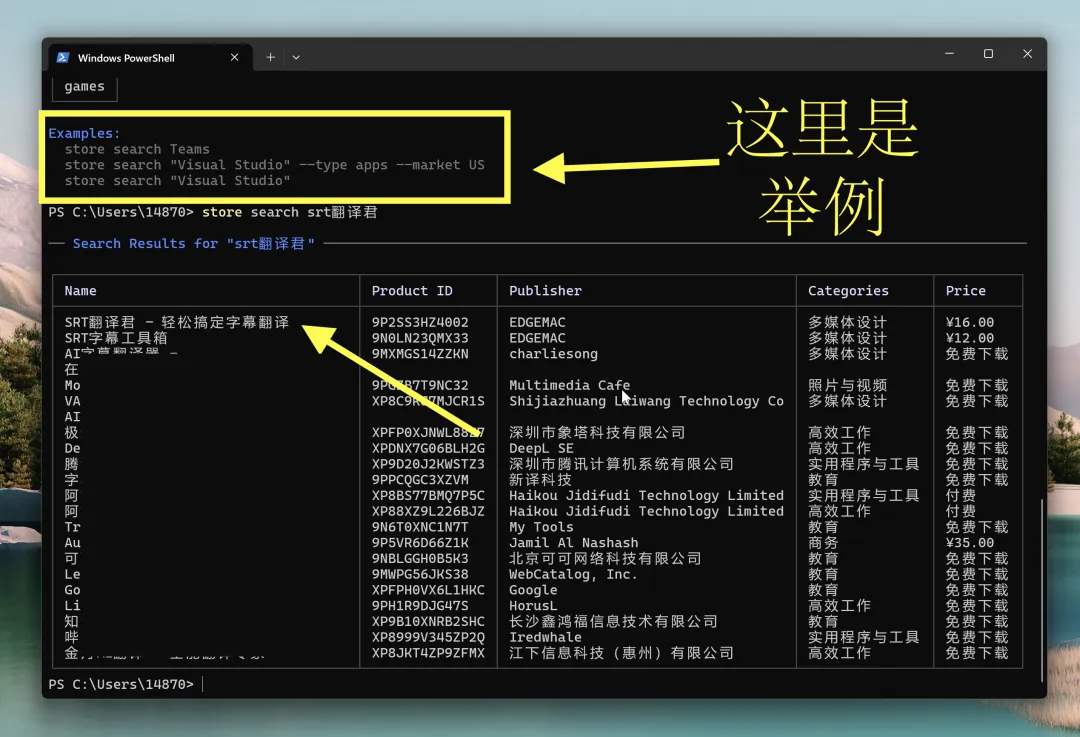
Task: Click the Publisher column header
Action: pos(546,291)
